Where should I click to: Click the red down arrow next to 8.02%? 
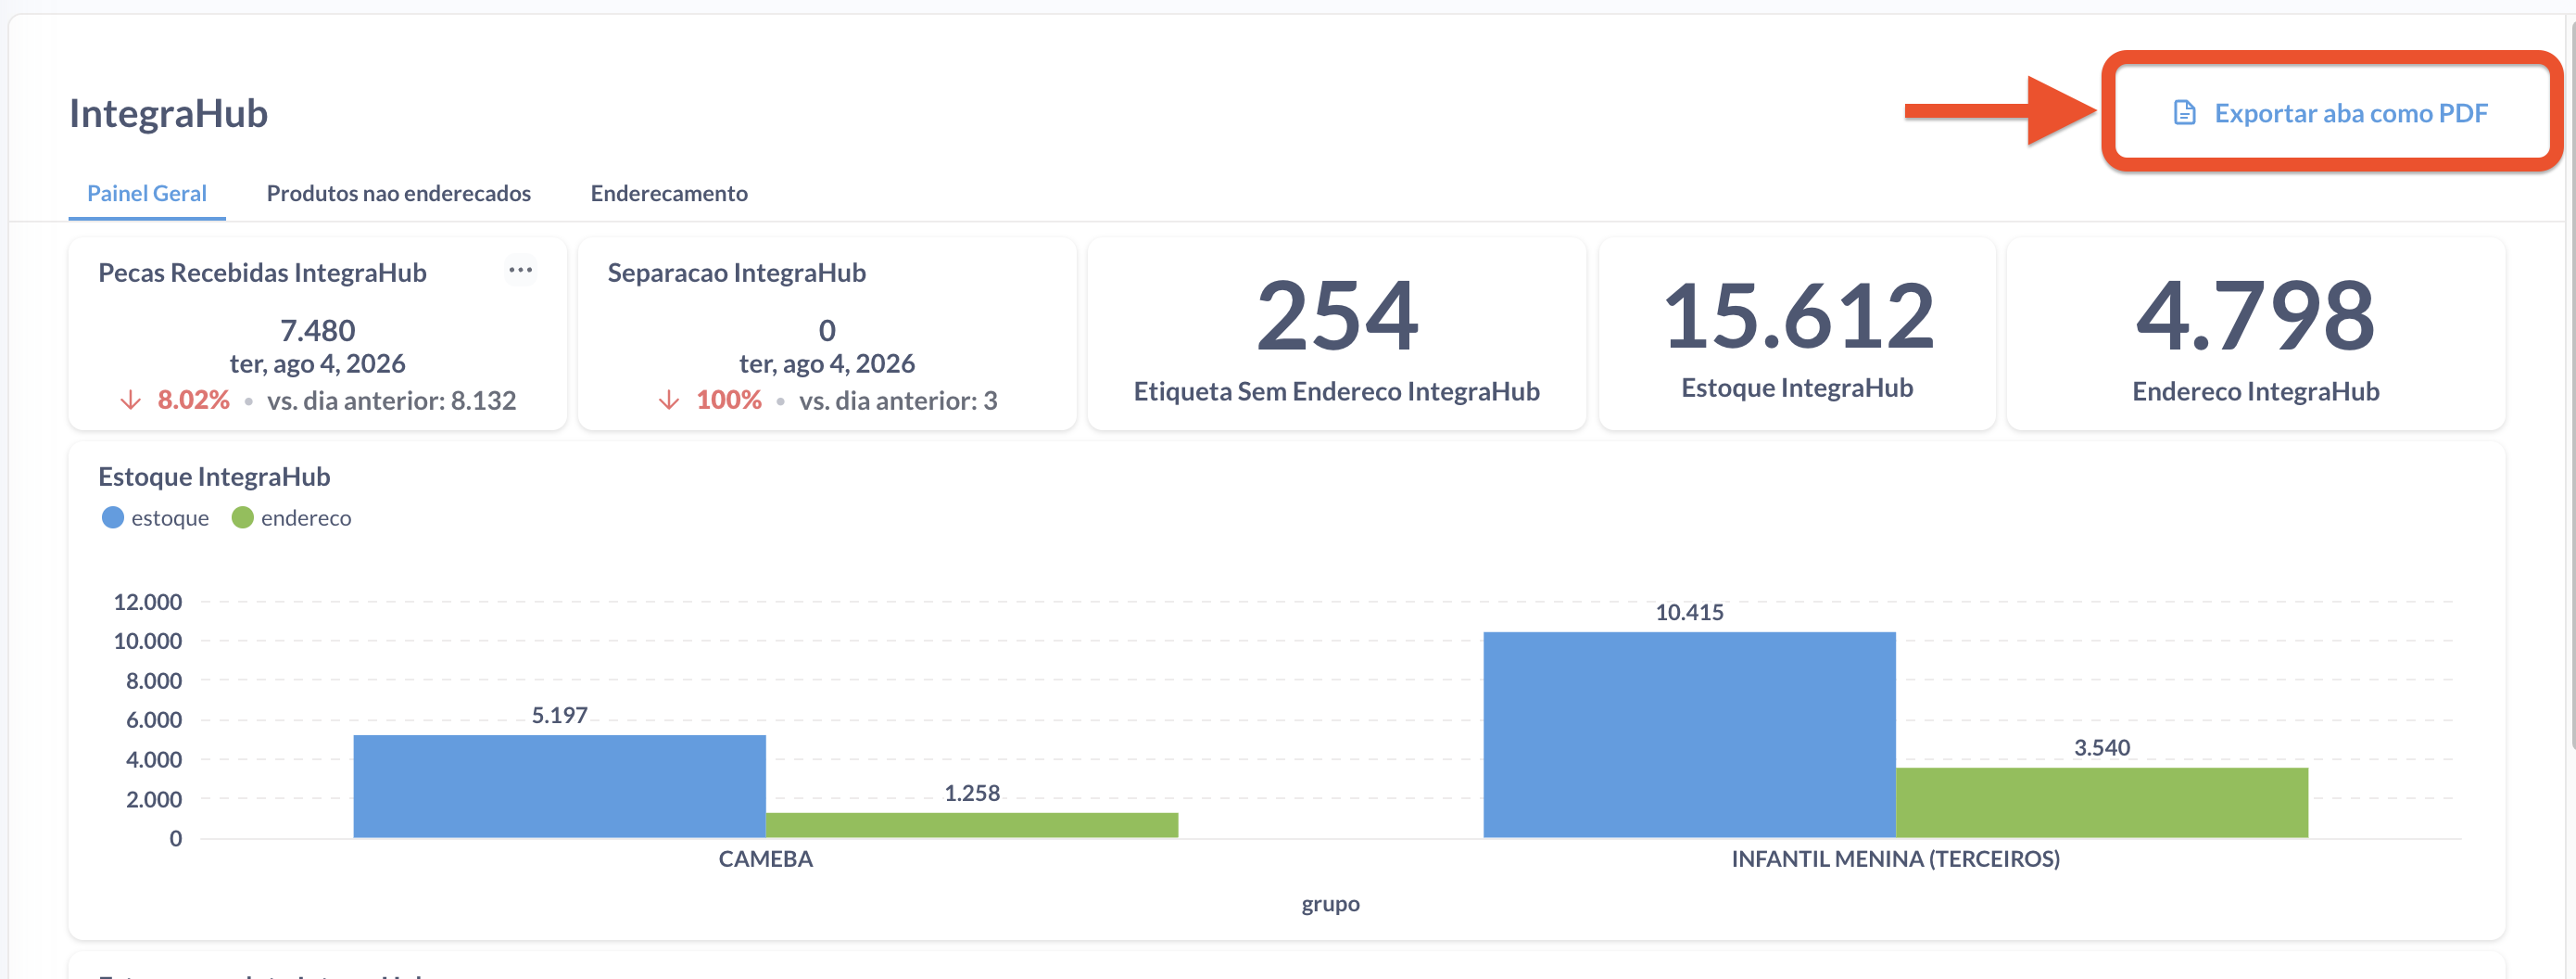pyautogui.click(x=130, y=400)
